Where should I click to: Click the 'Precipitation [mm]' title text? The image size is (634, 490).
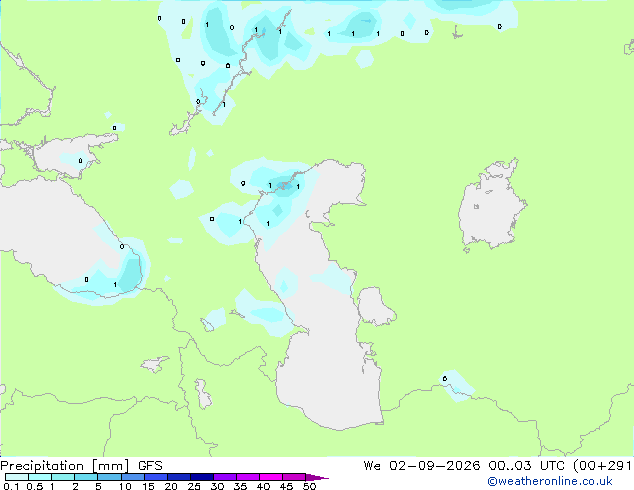64,466
